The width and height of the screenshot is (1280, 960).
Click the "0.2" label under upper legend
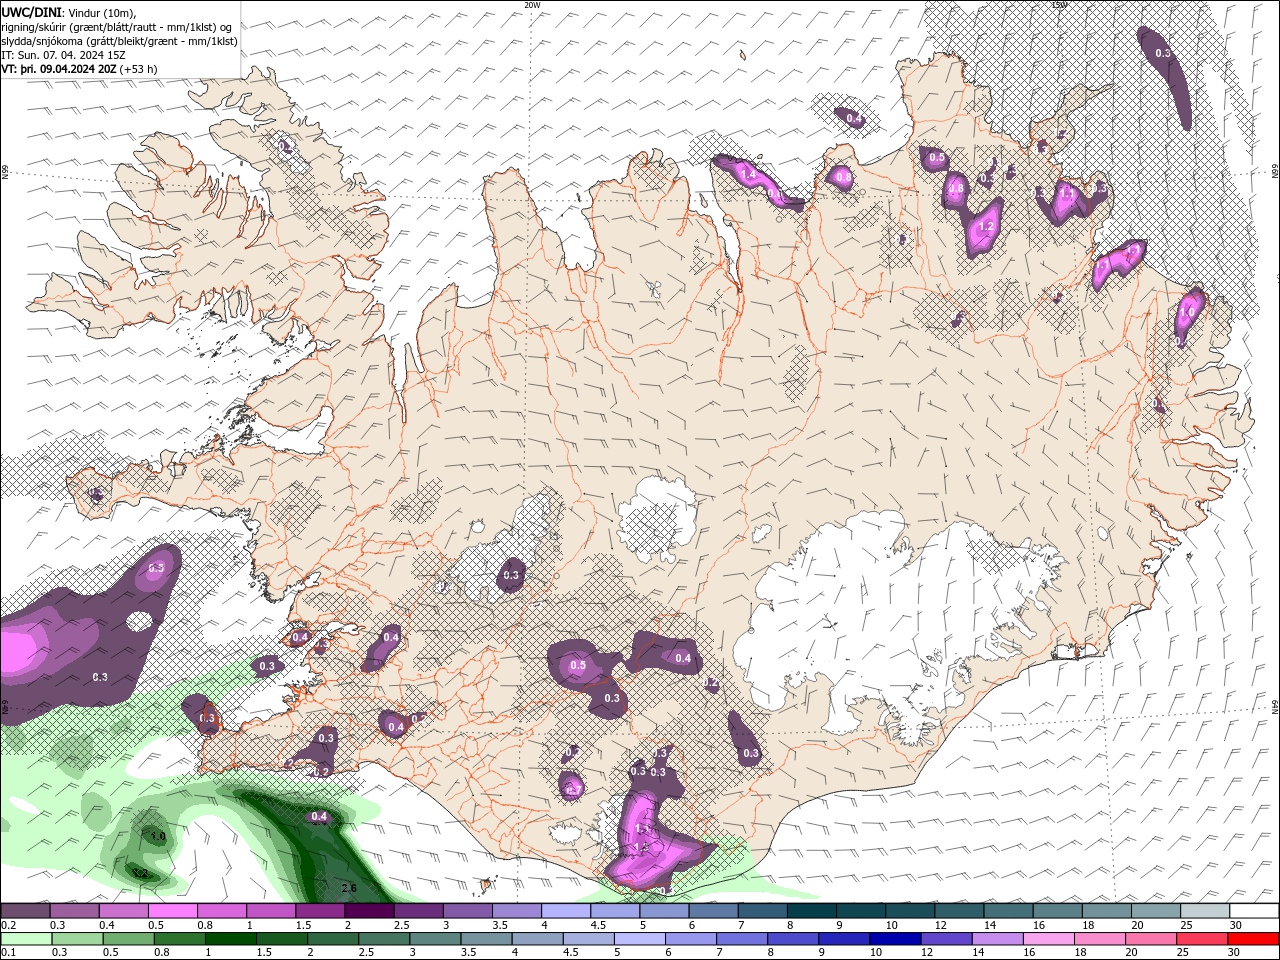[x=8, y=925]
